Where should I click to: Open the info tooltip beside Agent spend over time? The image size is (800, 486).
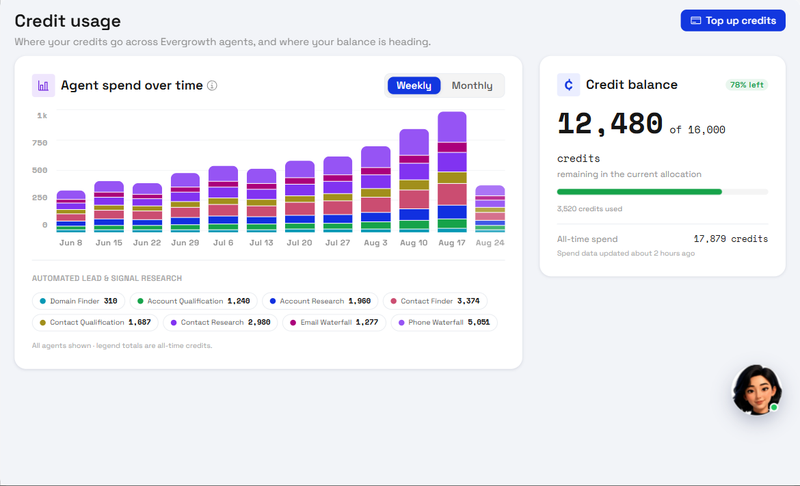click(212, 86)
